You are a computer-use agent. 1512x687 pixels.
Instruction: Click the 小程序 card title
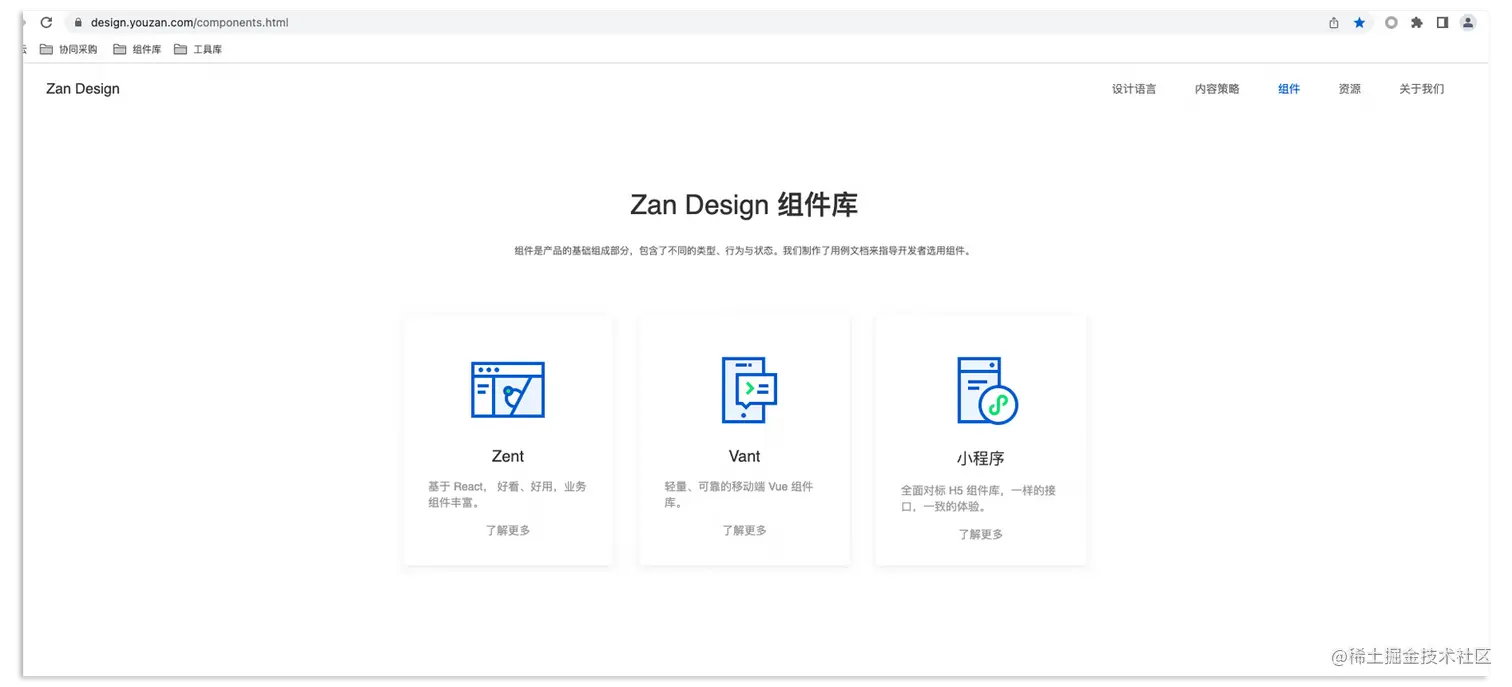980,458
